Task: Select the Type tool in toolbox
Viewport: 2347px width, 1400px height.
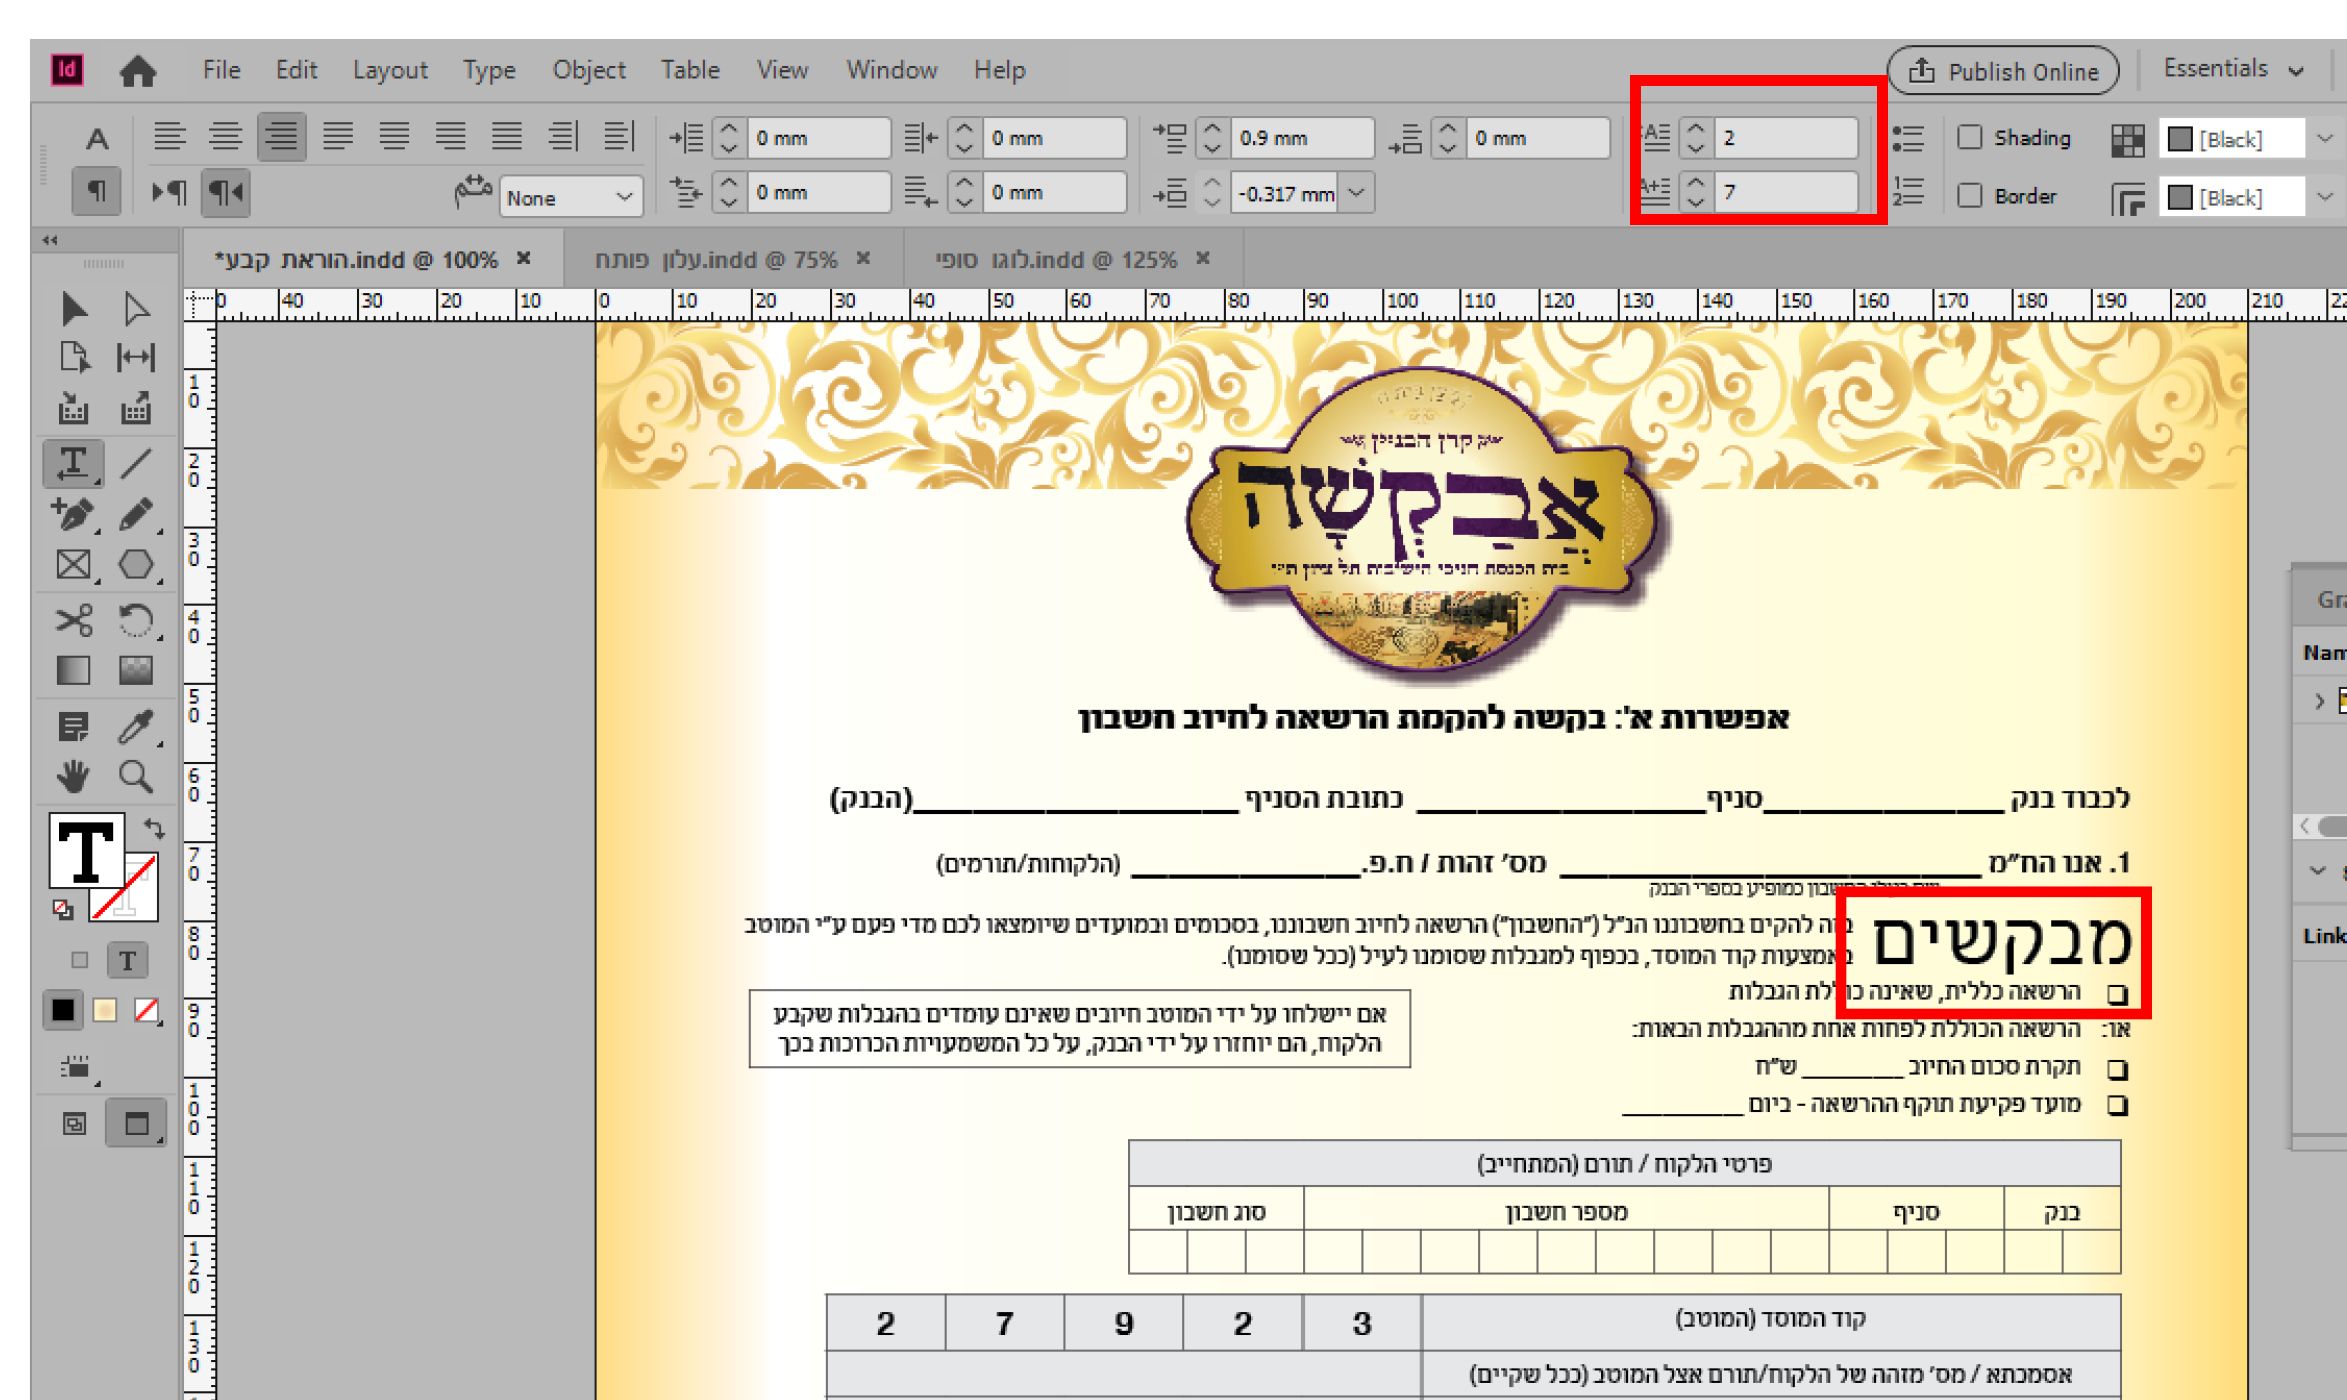Action: [73, 463]
